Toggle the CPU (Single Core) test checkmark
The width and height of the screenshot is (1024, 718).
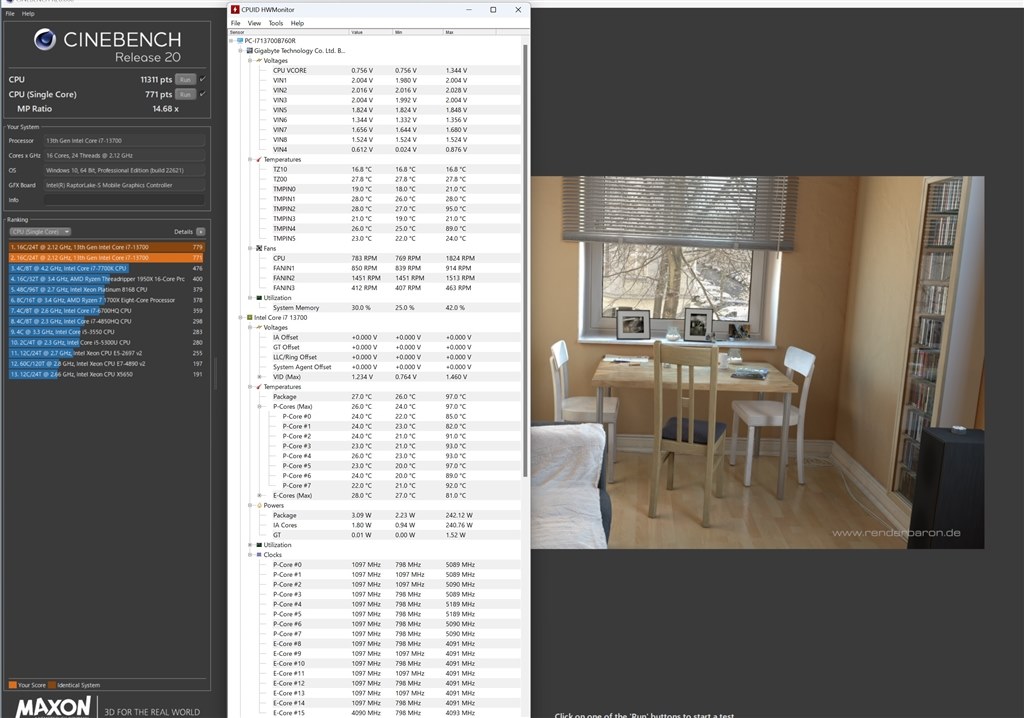point(202,94)
